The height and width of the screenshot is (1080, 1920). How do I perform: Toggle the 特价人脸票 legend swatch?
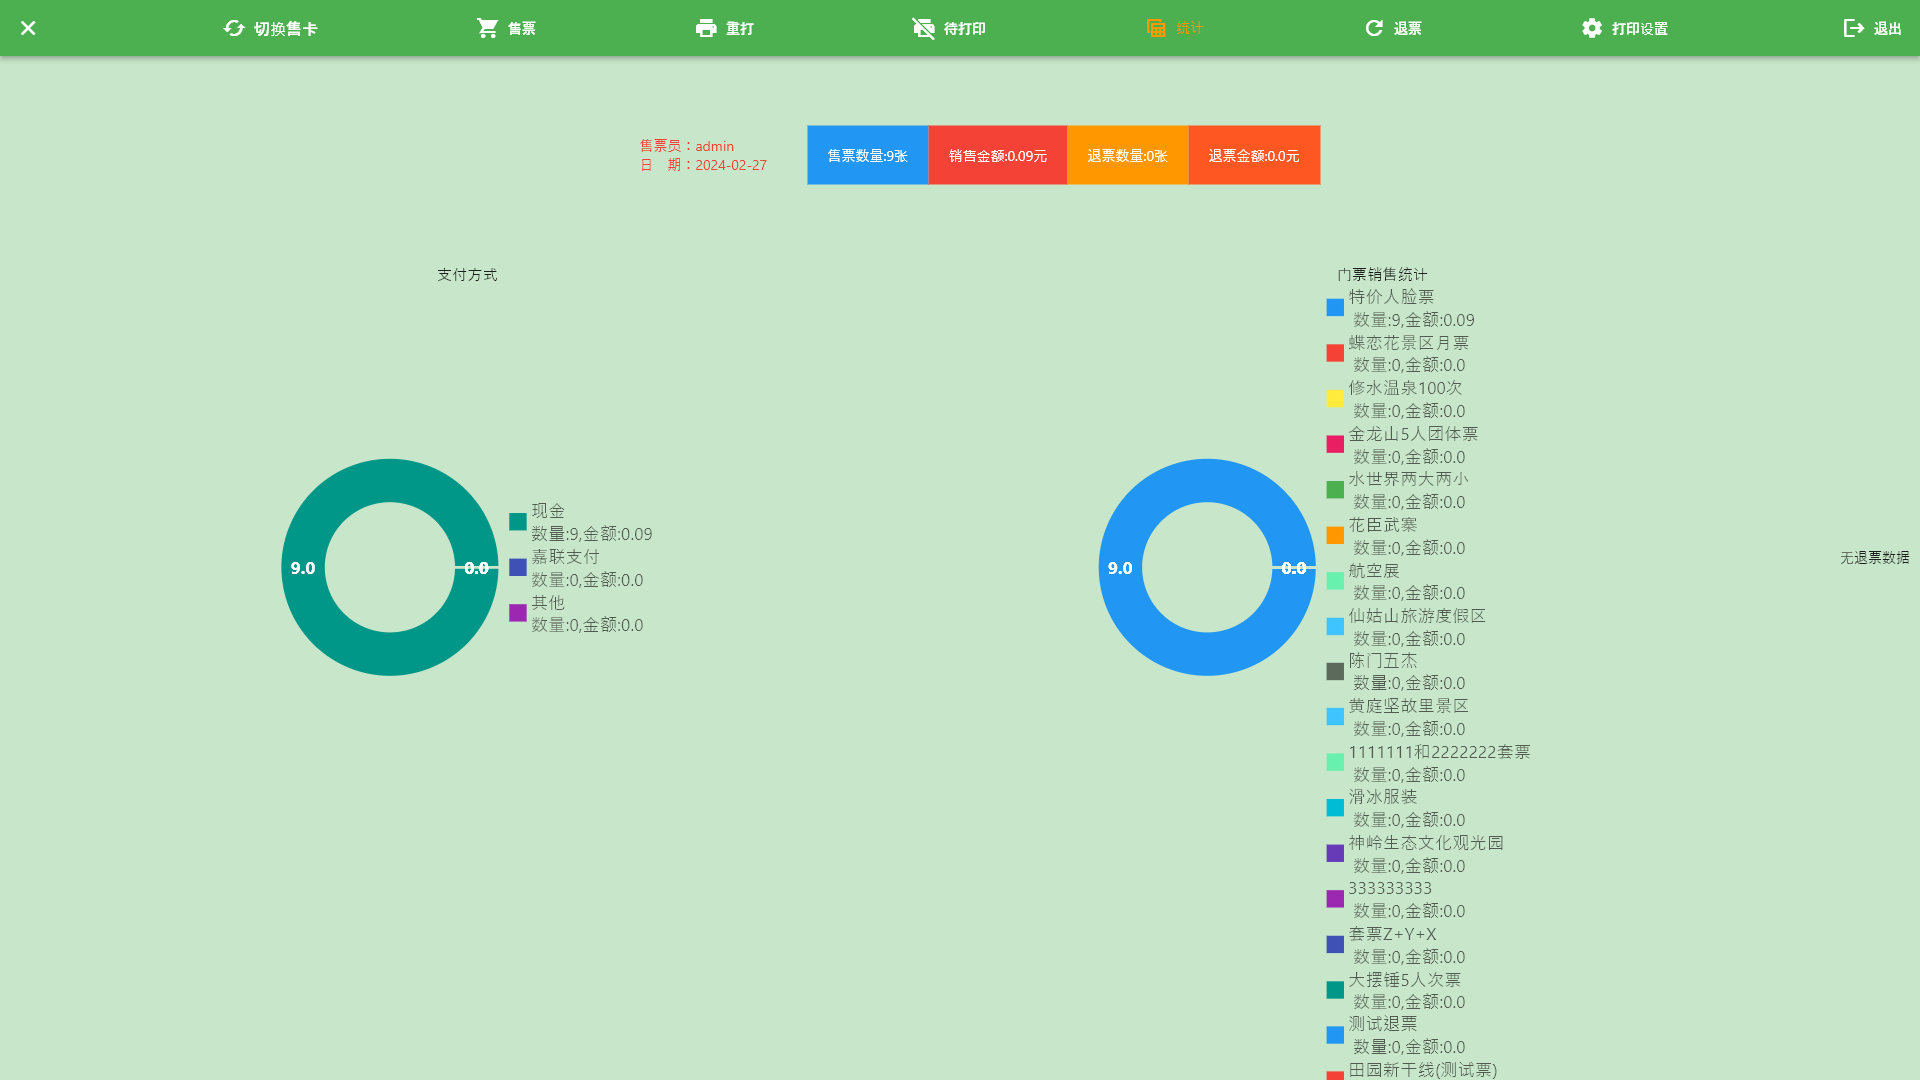(x=1335, y=307)
